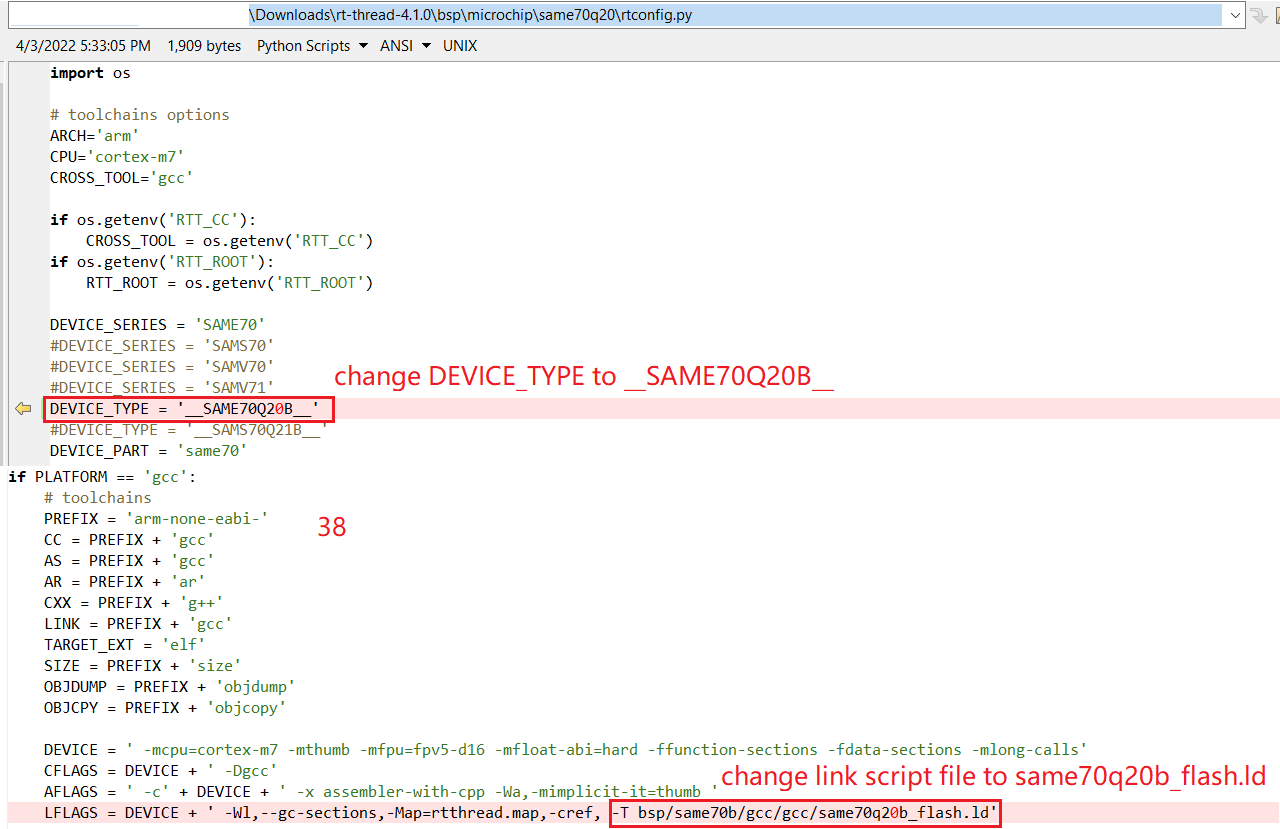This screenshot has height=829, width=1280.
Task: Expand the file path history dropdown
Action: [1235, 15]
